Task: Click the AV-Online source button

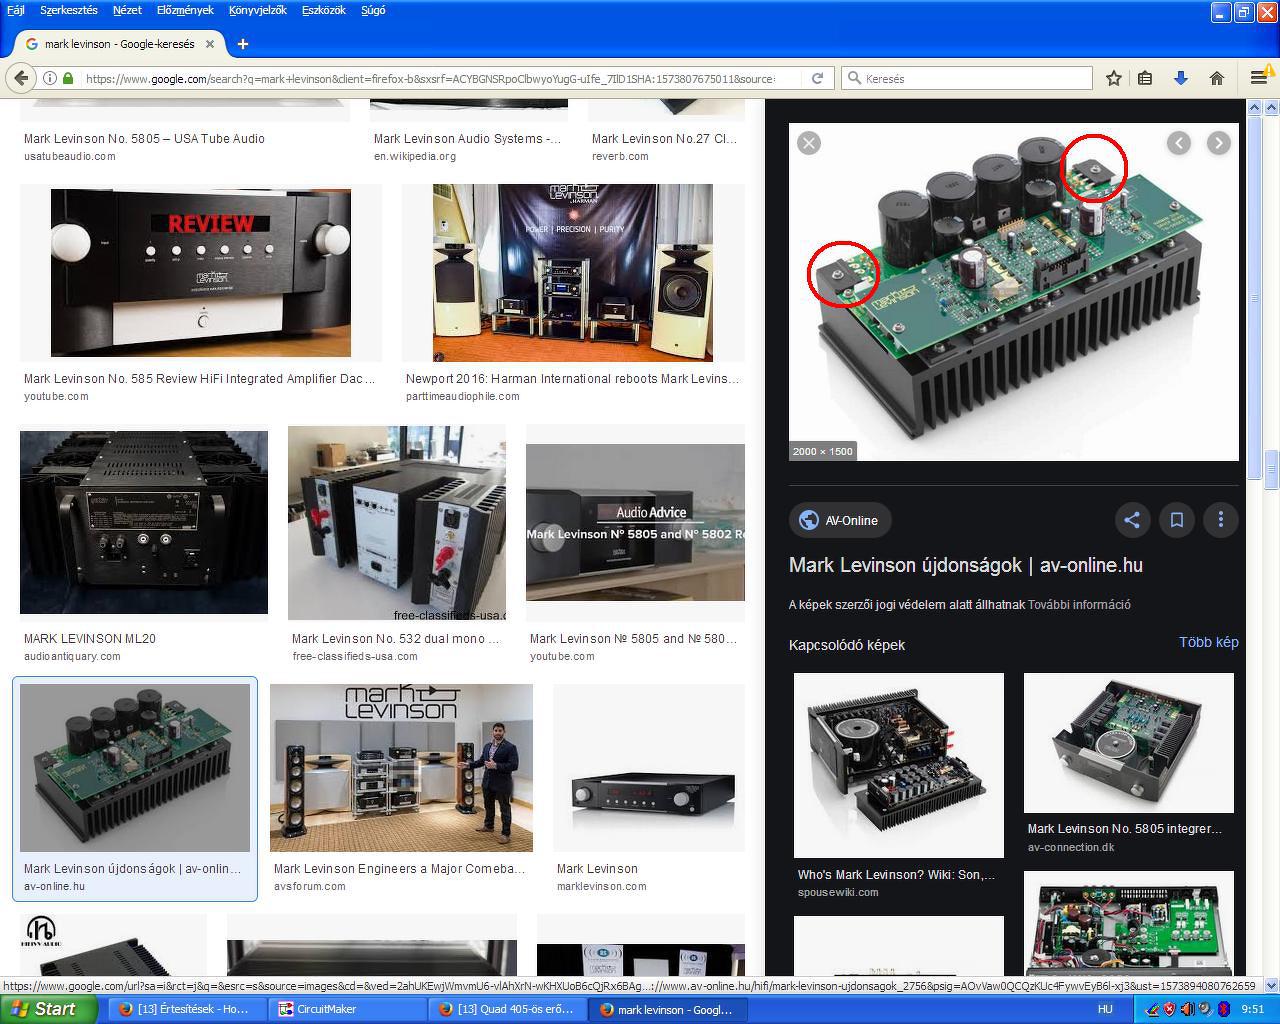Action: click(x=840, y=520)
